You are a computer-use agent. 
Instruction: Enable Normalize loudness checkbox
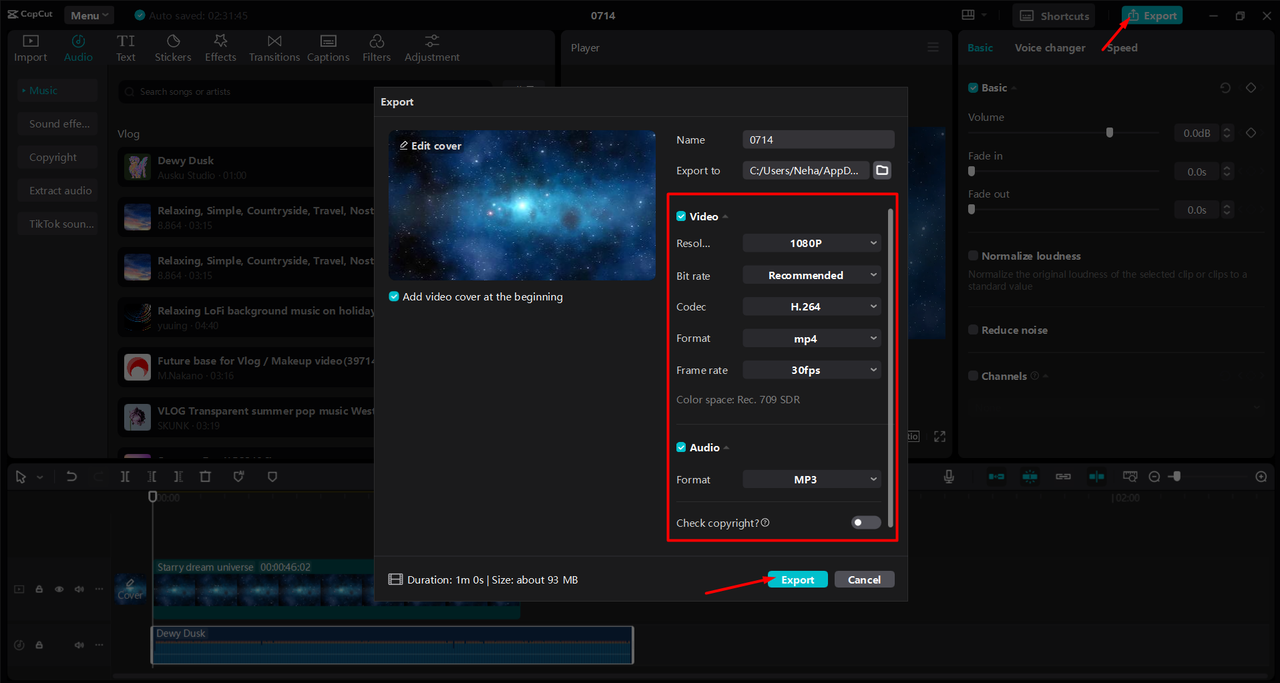click(x=973, y=256)
